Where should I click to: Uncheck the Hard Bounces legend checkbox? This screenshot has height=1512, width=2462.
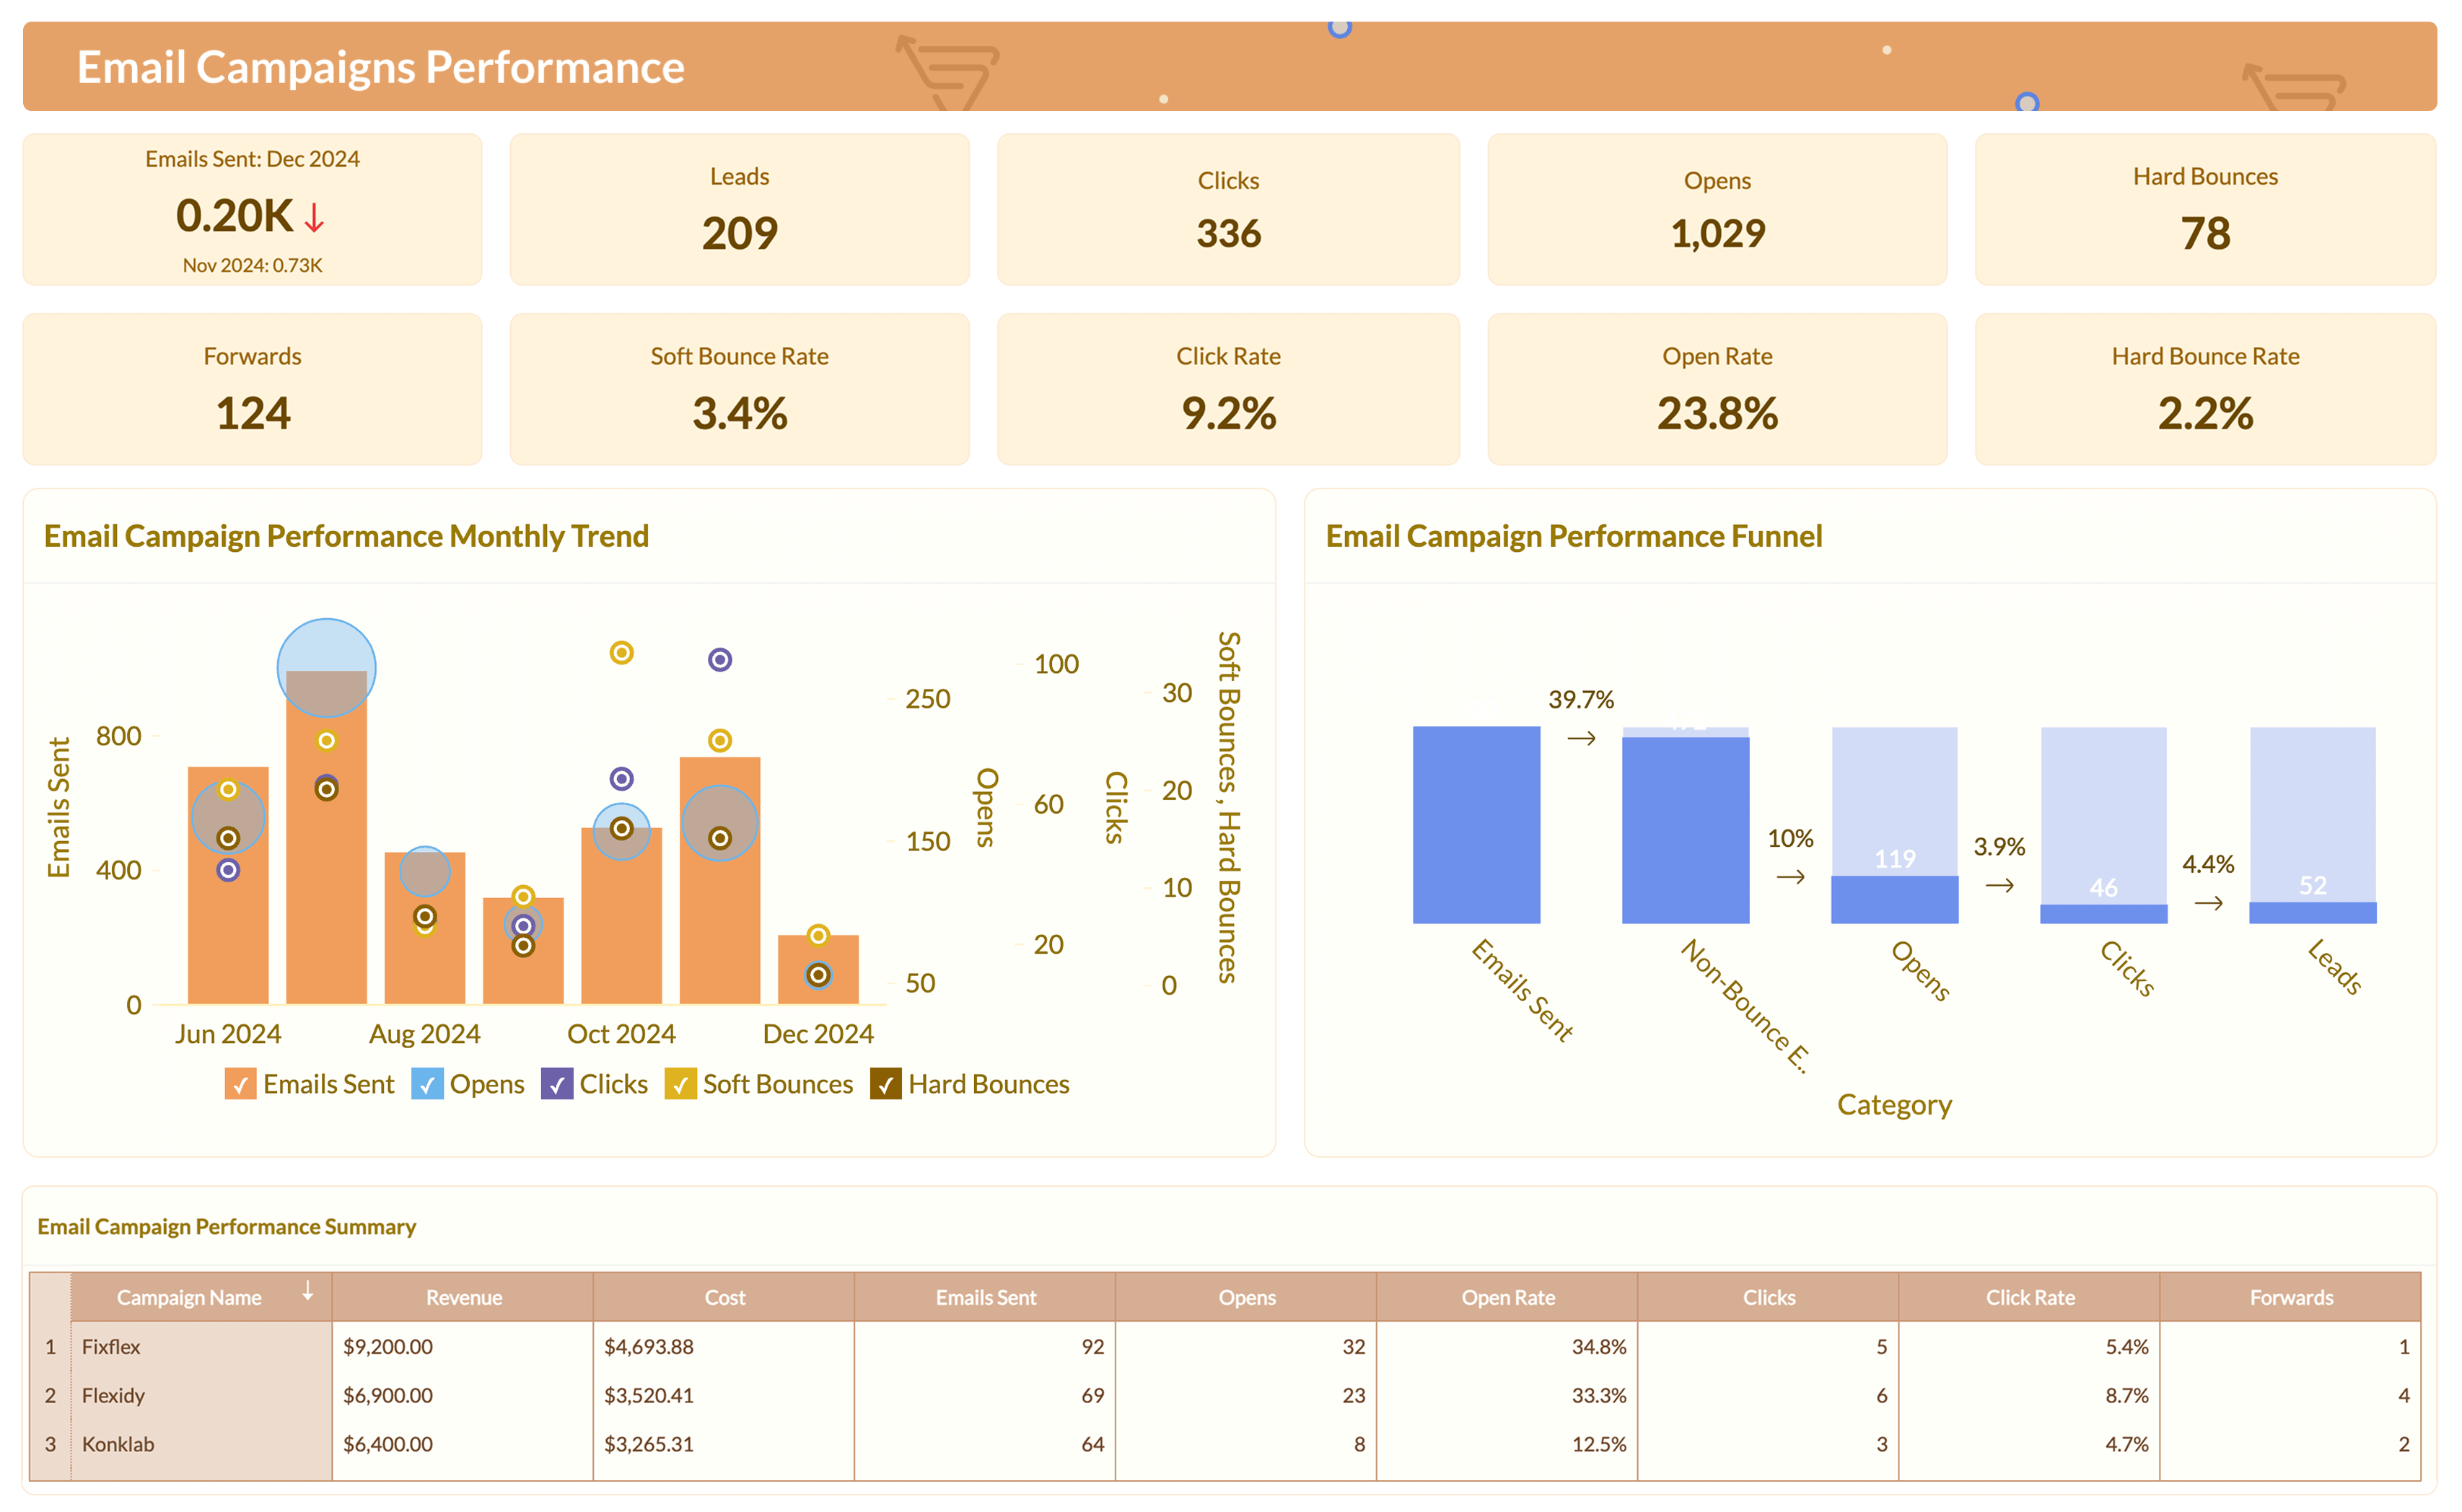[885, 1084]
